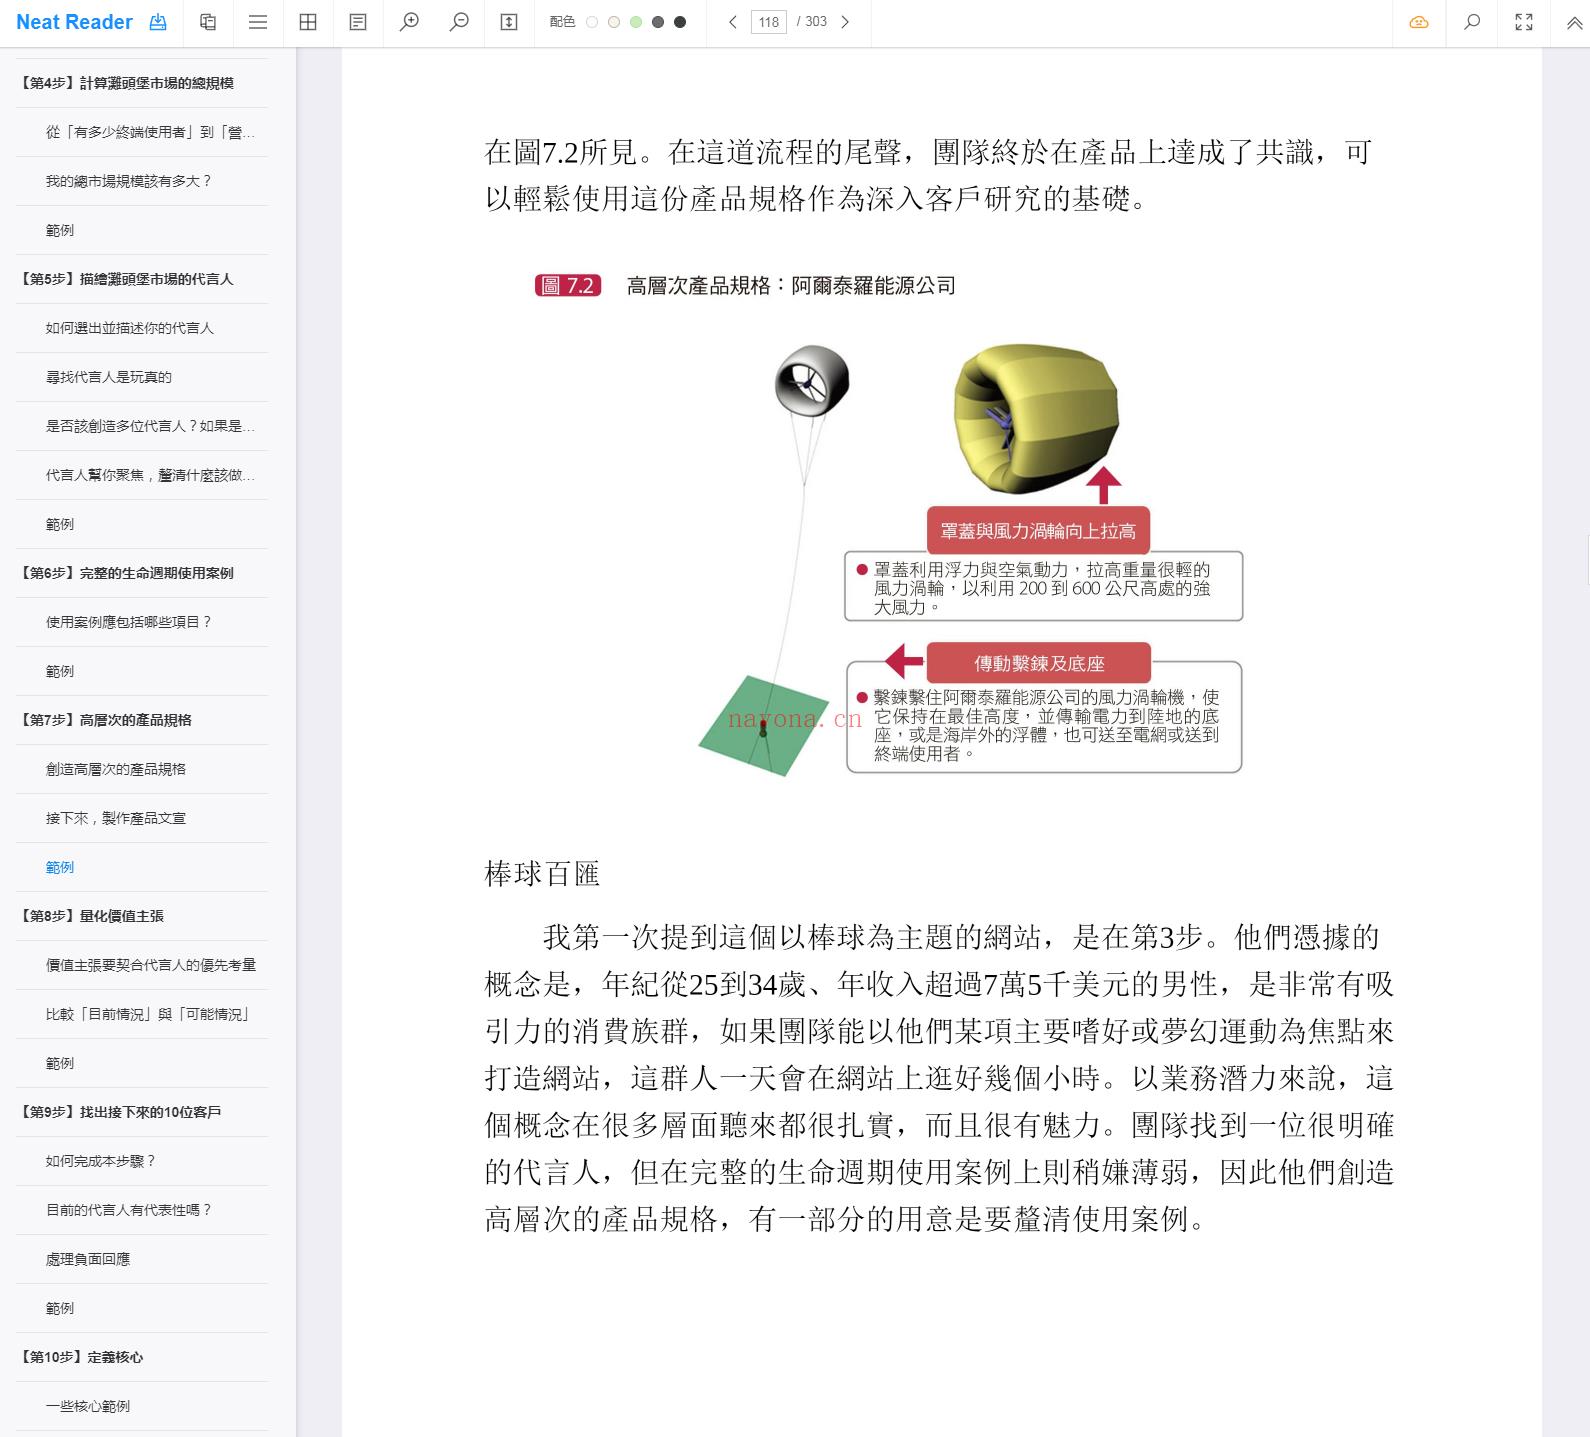Go to previous page arrow
Viewport: 1590px width, 1437px height.
[x=733, y=22]
